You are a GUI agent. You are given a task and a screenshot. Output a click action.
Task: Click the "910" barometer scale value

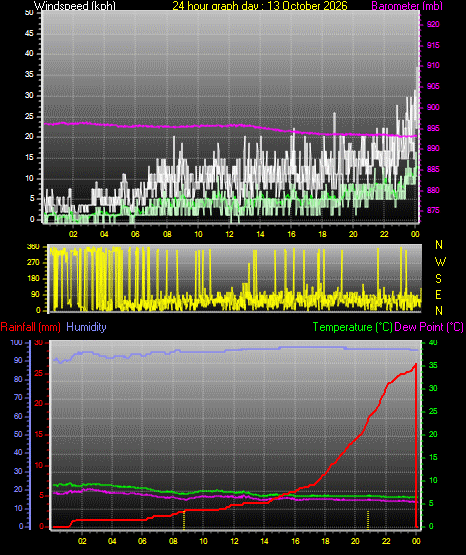pos(433,65)
